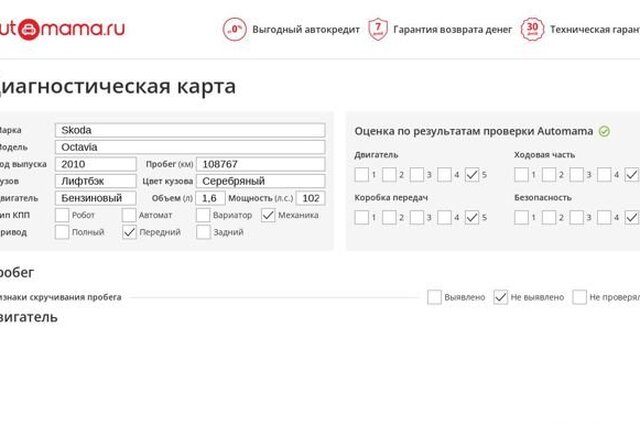Image resolution: width=640 pixels, height=426 pixels.
Task: Check rating 4 under Безопасность
Action: [x=604, y=217]
